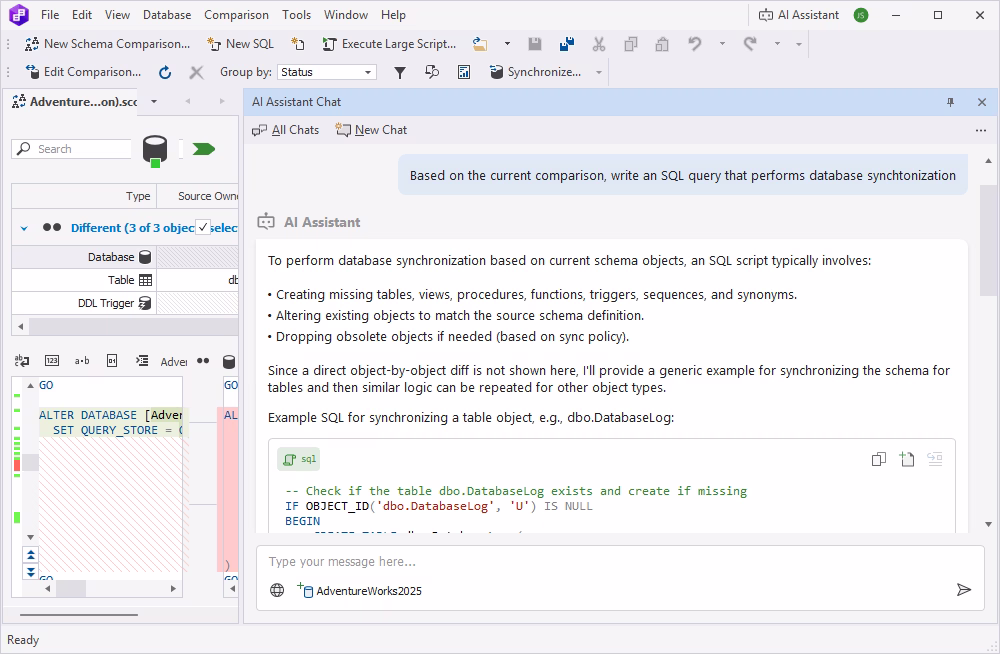Open New Schema Comparison wizard
The image size is (1000, 654).
tap(107, 44)
